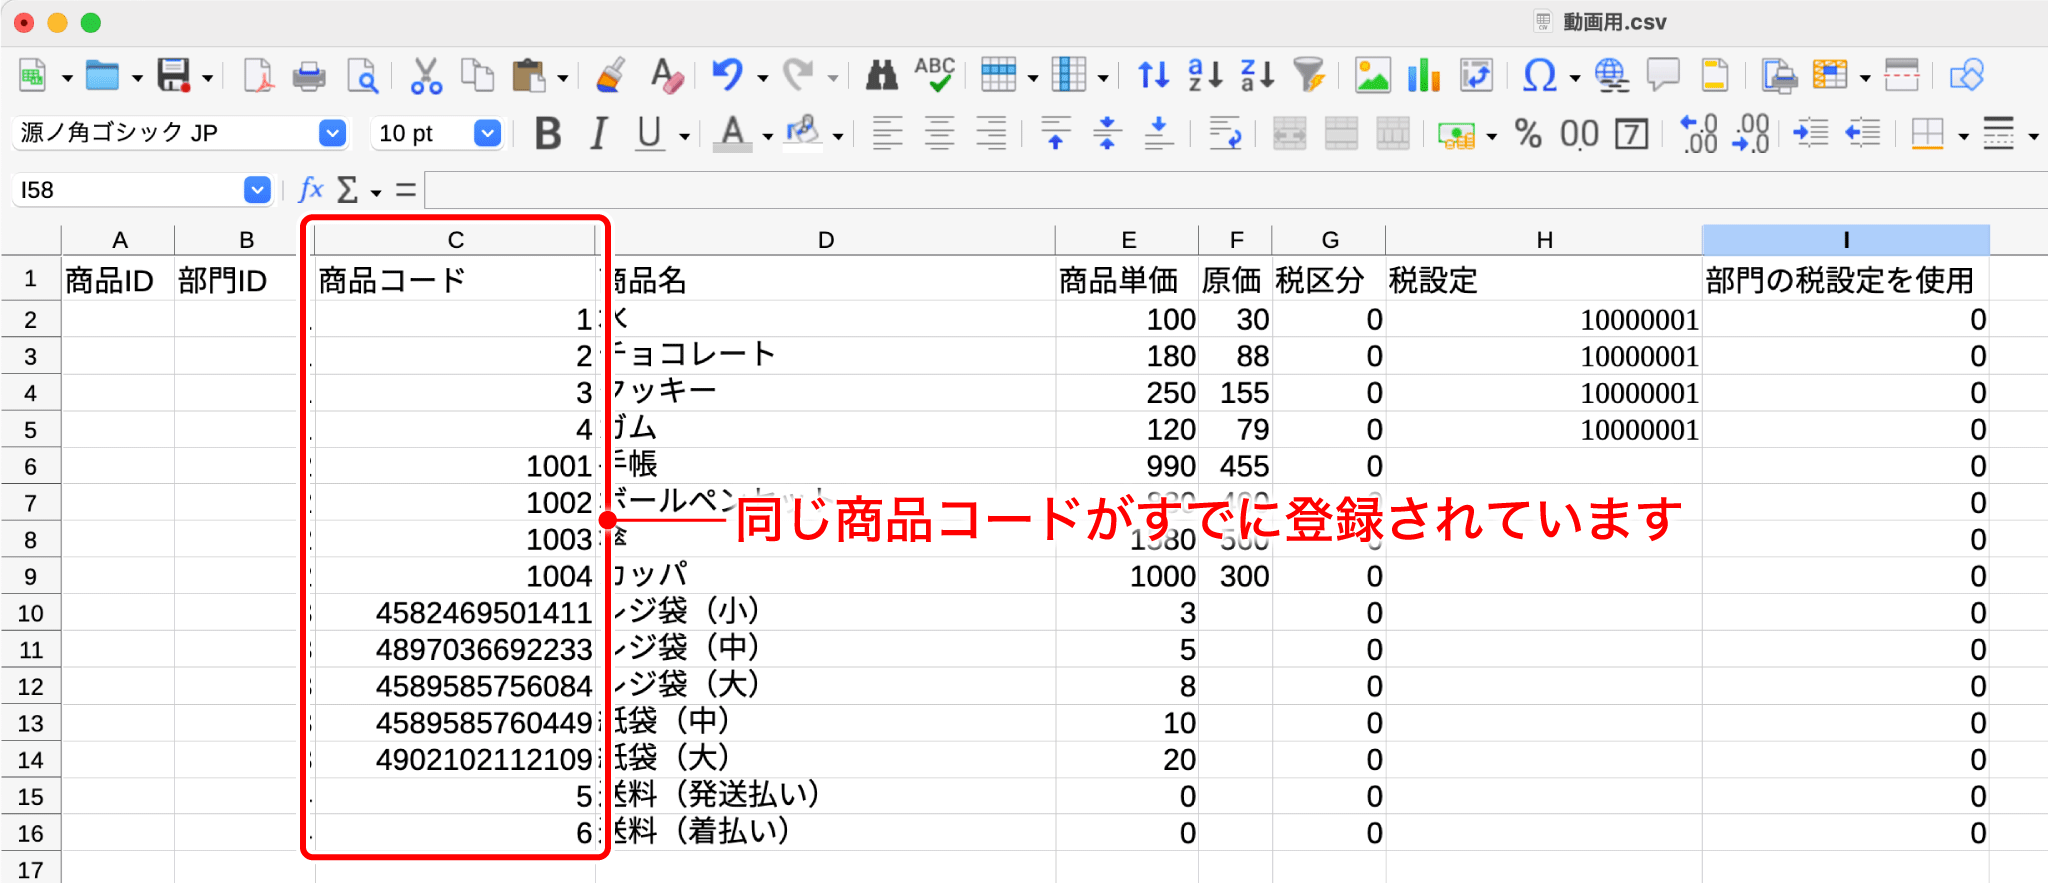This screenshot has height=883, width=2048.
Task: Toggle Align Bottom vertical alignment
Action: [x=1158, y=133]
